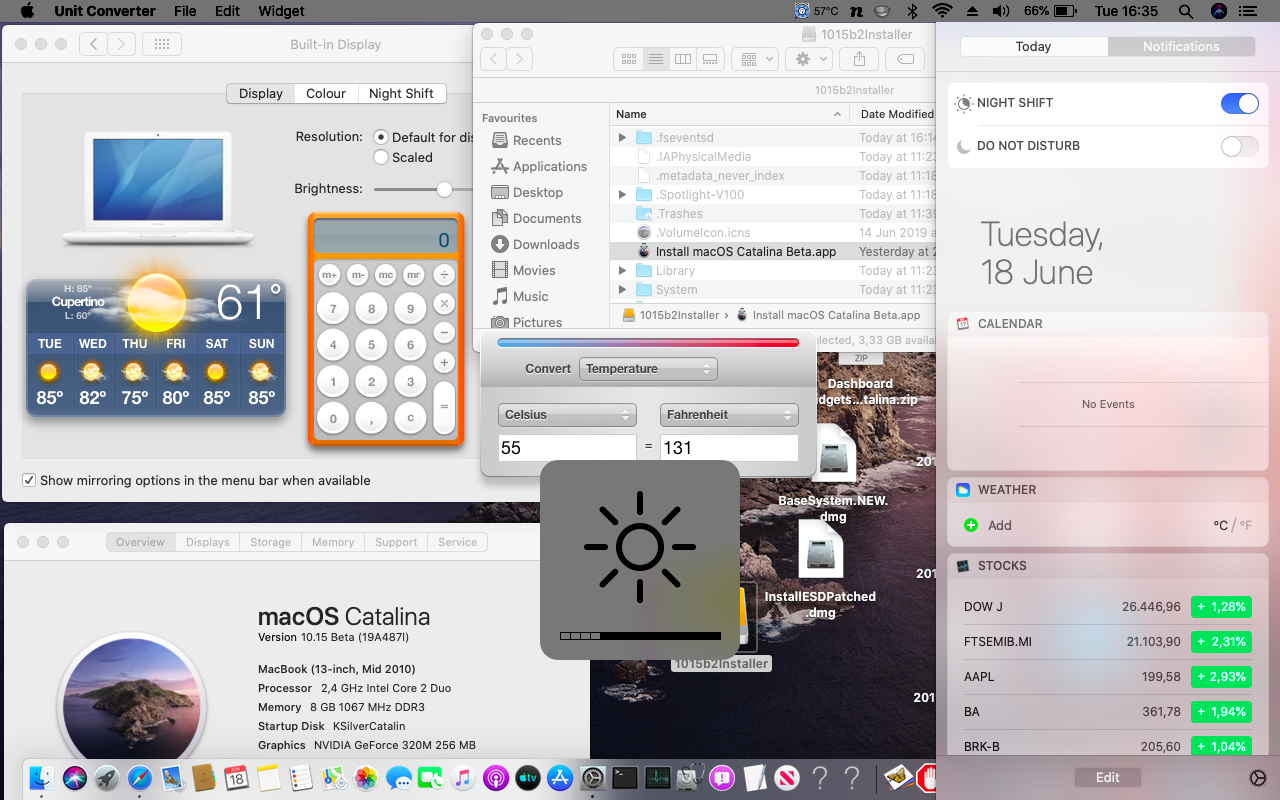1280x800 pixels.
Task: Open Finder action gear dropdown
Action: click(x=809, y=59)
